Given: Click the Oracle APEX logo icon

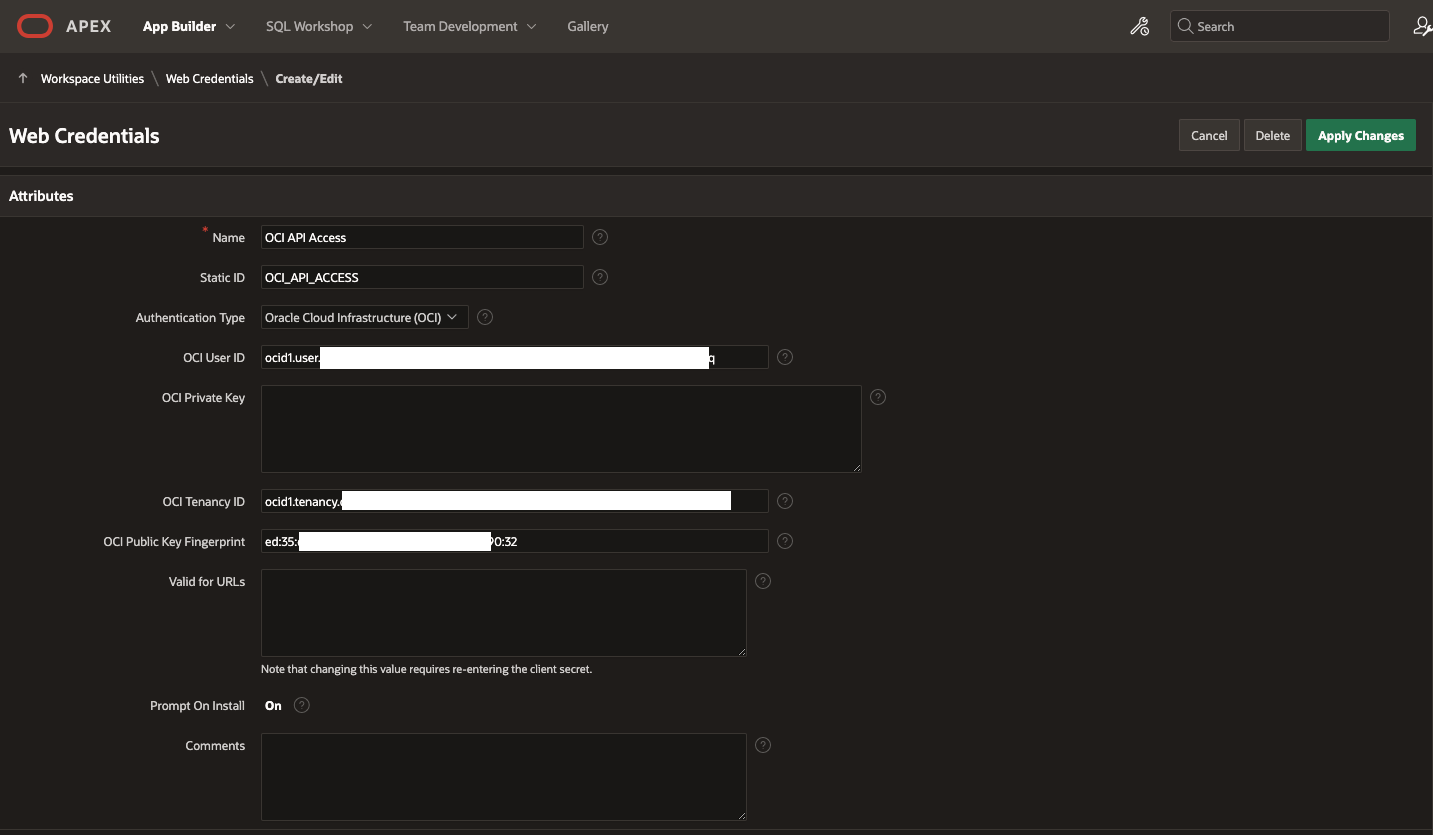Looking at the screenshot, I should tap(34, 26).
